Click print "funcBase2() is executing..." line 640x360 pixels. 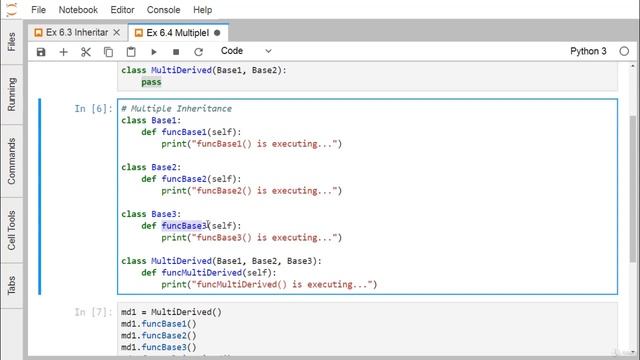click(251, 191)
